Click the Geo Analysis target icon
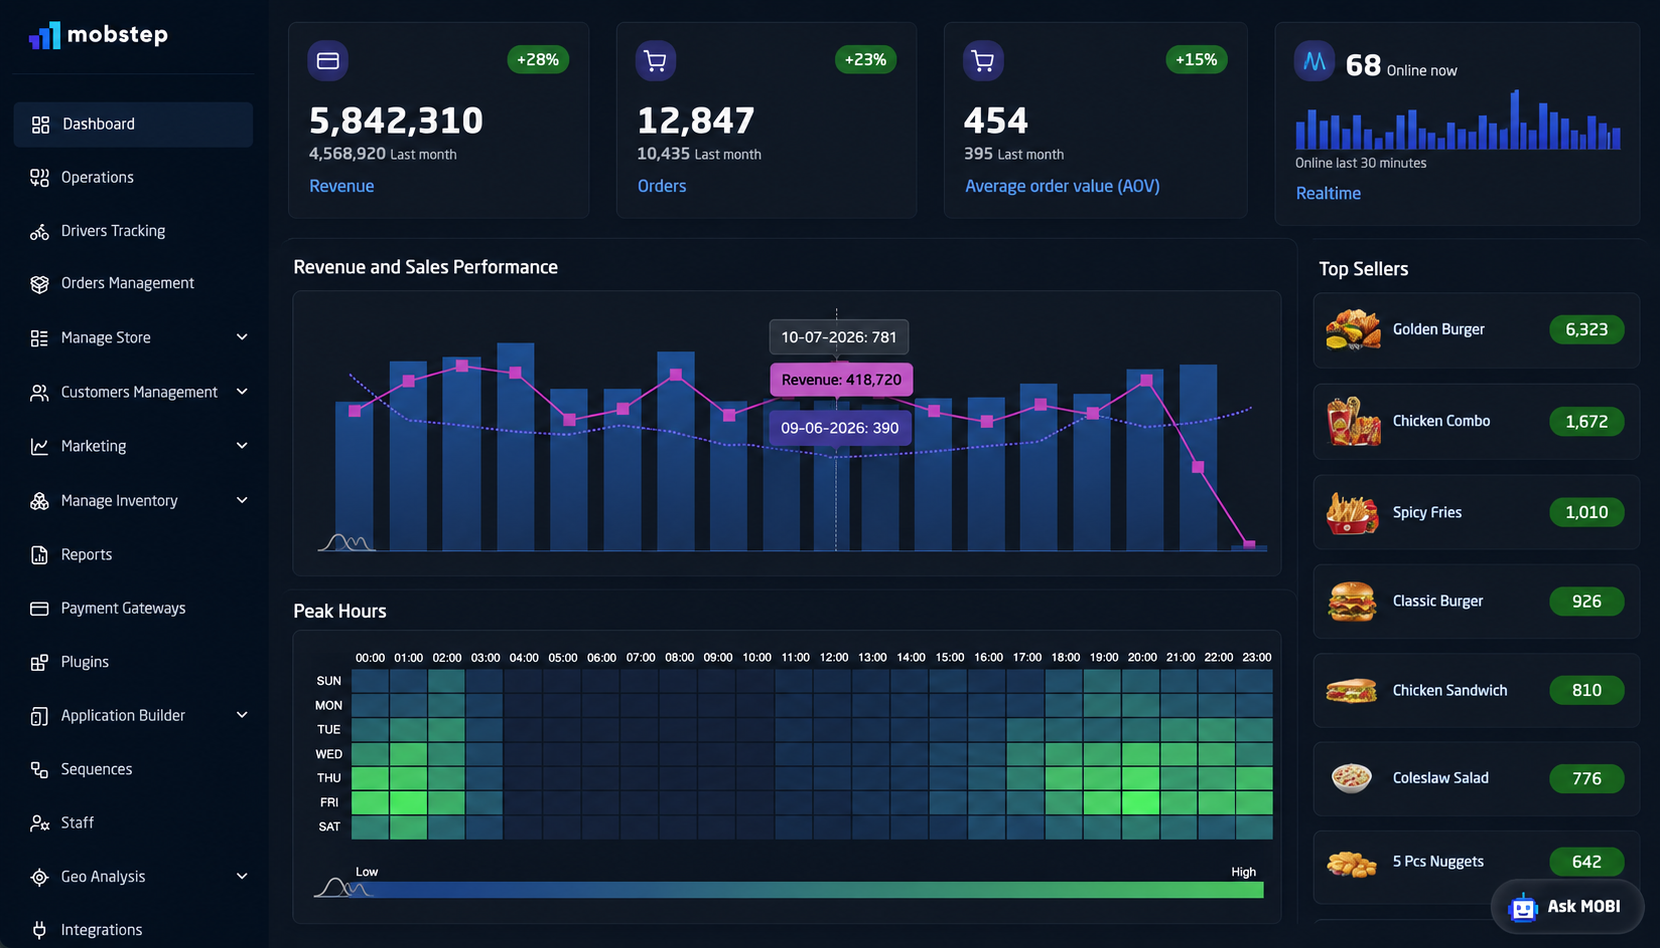 (x=39, y=877)
